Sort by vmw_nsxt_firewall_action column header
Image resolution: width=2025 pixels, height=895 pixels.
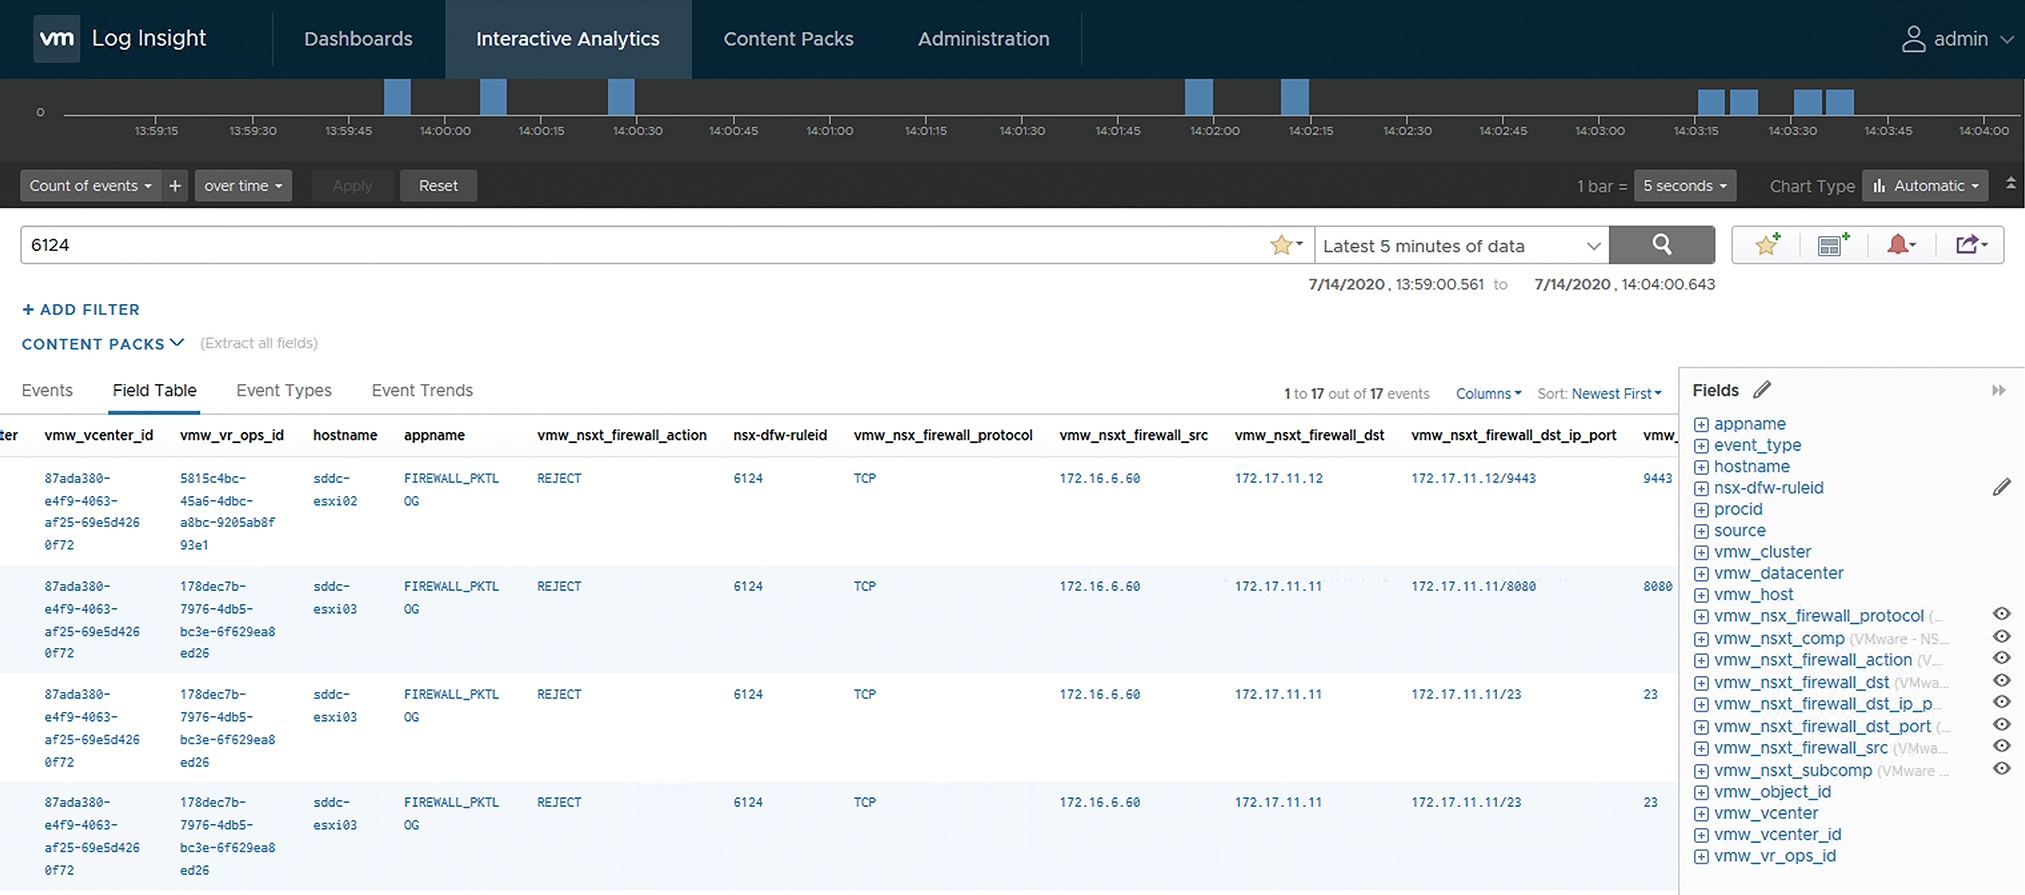(x=622, y=435)
